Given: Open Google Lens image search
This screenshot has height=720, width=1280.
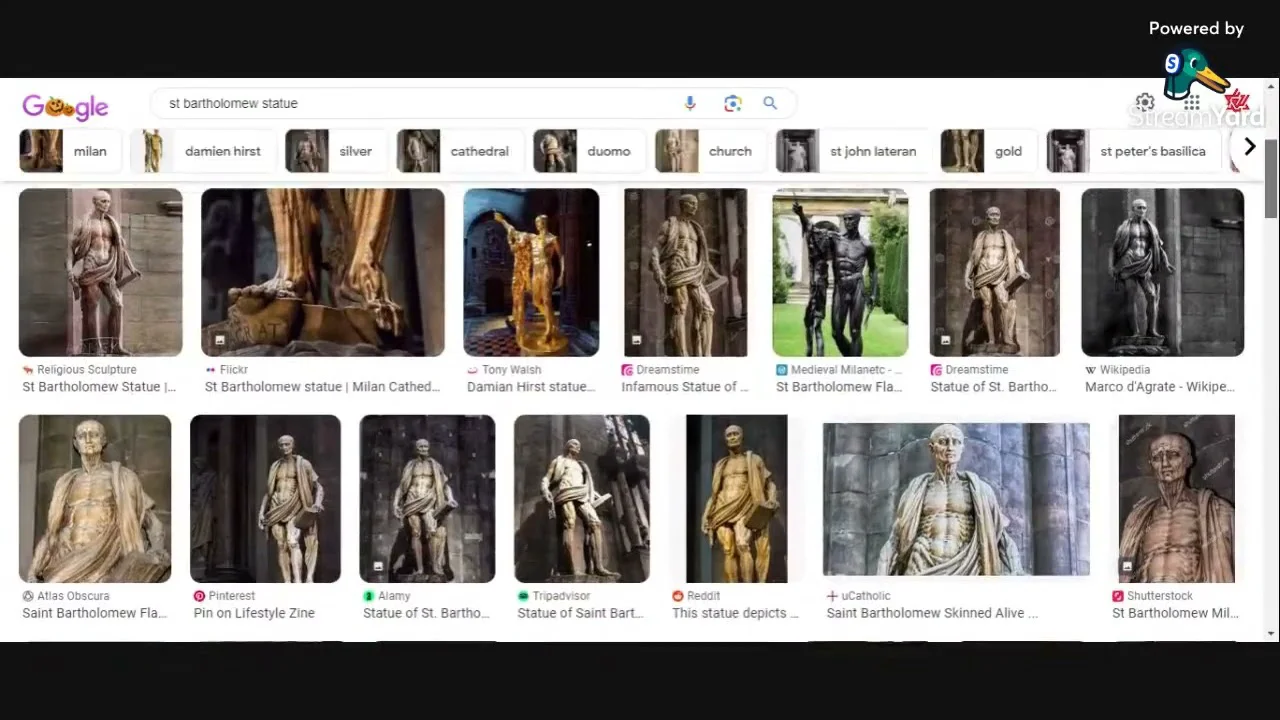Looking at the screenshot, I should (733, 103).
